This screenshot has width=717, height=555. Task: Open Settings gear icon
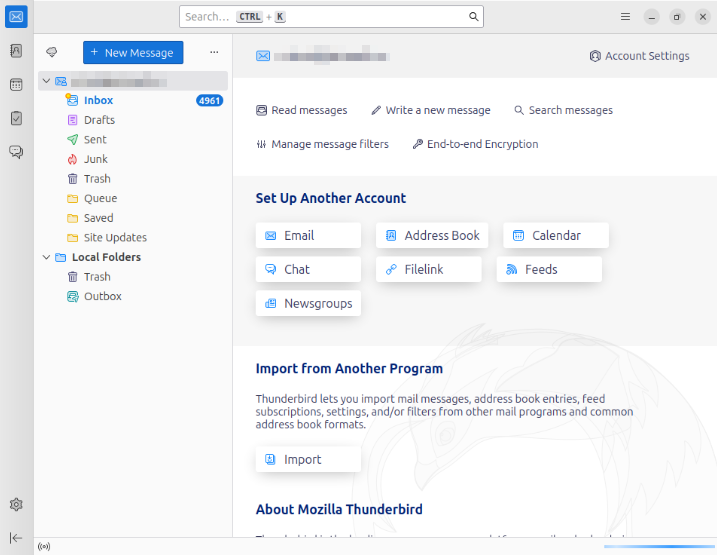point(16,505)
